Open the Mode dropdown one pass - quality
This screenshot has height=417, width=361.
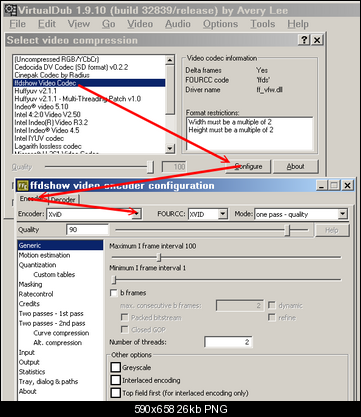342,214
